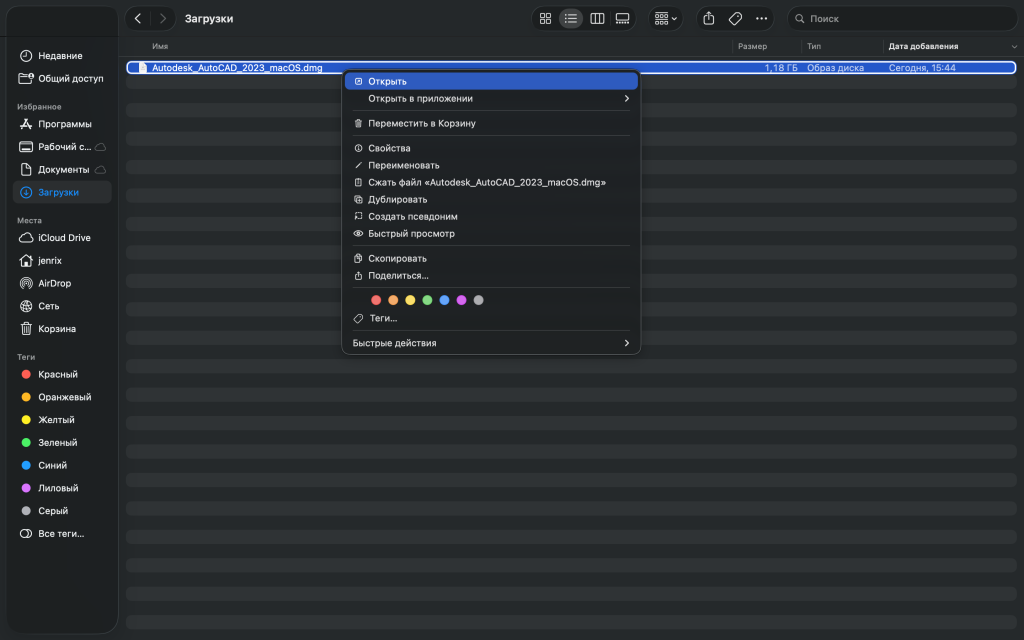This screenshot has height=640, width=1024.
Task: Filter by Желтый tag in sidebar
Action: tap(62, 420)
